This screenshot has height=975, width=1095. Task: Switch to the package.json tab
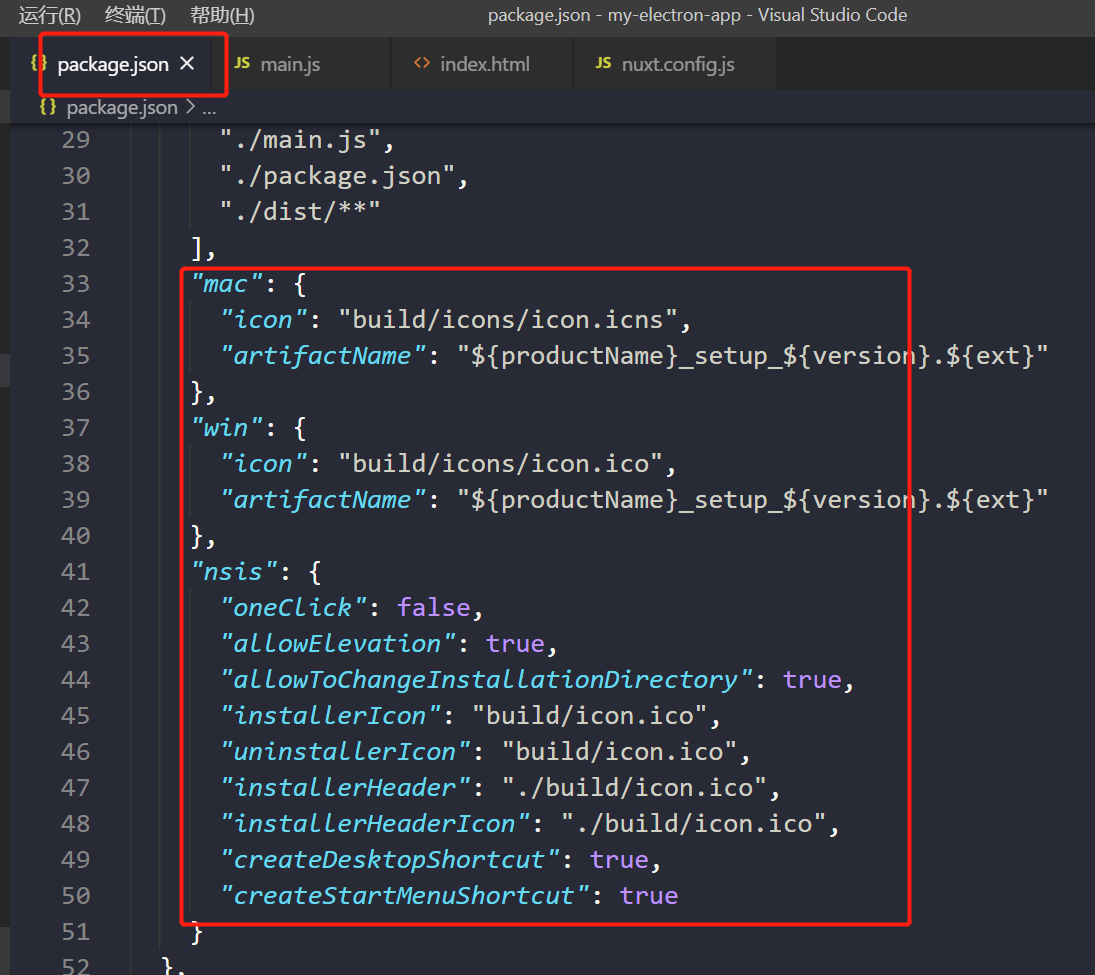[112, 64]
